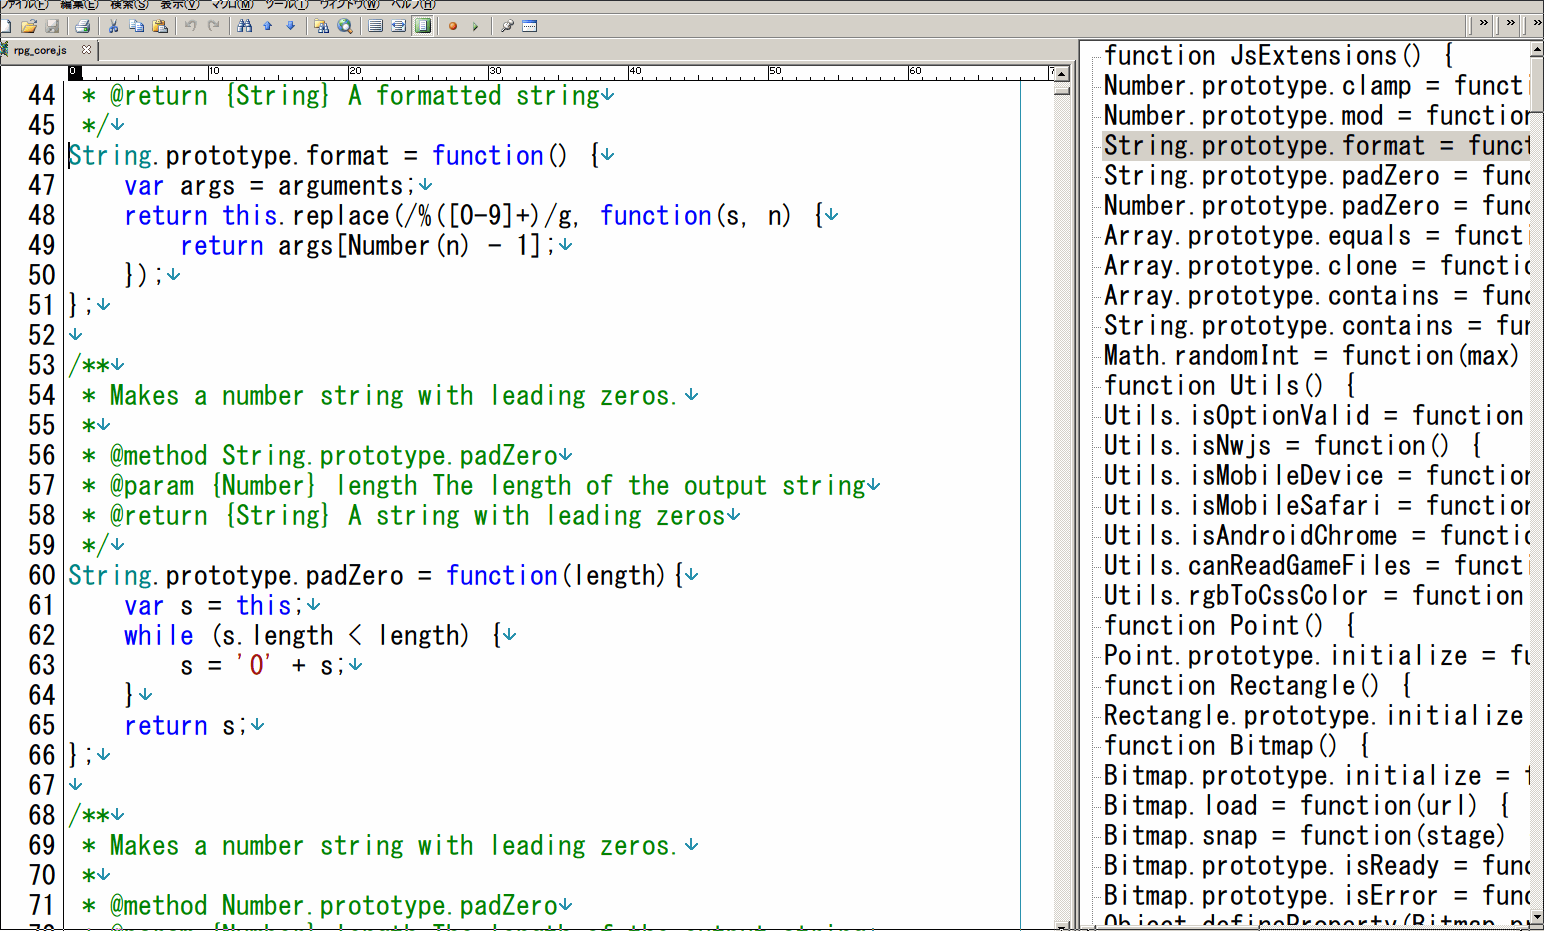Click the Print icon in toolbar
Viewport: 1544px width, 931px height.
pyautogui.click(x=83, y=26)
